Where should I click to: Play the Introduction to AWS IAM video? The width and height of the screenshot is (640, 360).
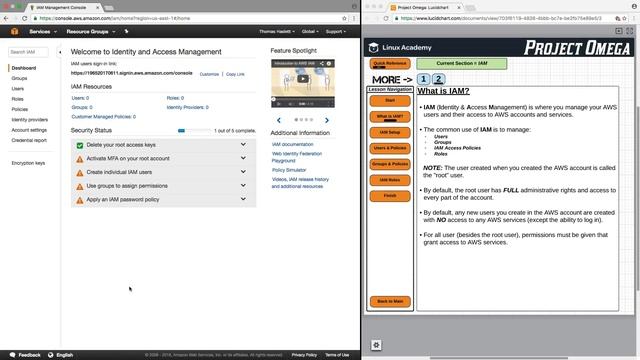[x=302, y=79]
